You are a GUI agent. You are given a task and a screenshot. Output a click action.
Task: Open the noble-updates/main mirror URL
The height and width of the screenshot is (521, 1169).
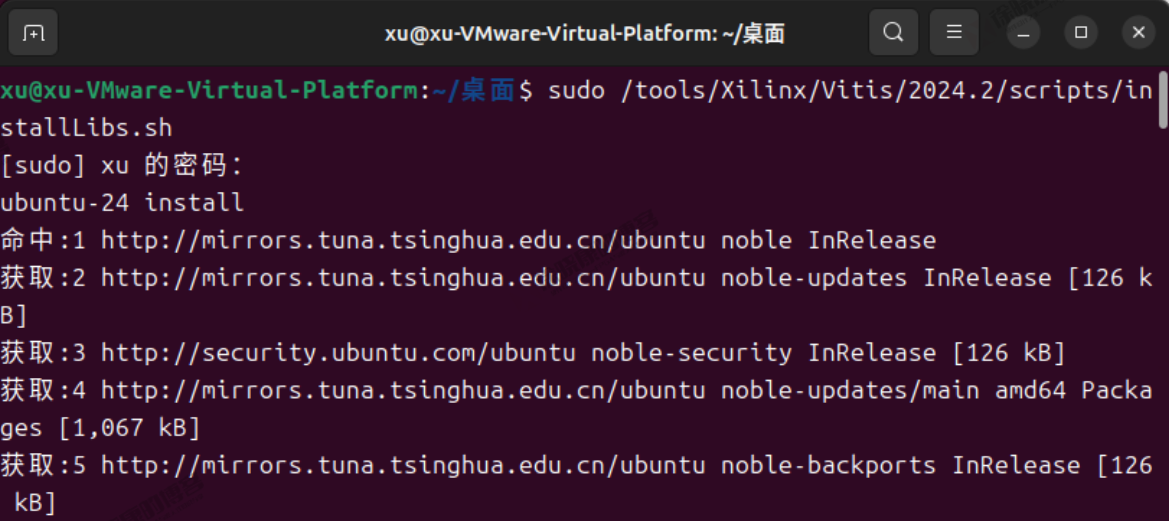[x=403, y=390]
